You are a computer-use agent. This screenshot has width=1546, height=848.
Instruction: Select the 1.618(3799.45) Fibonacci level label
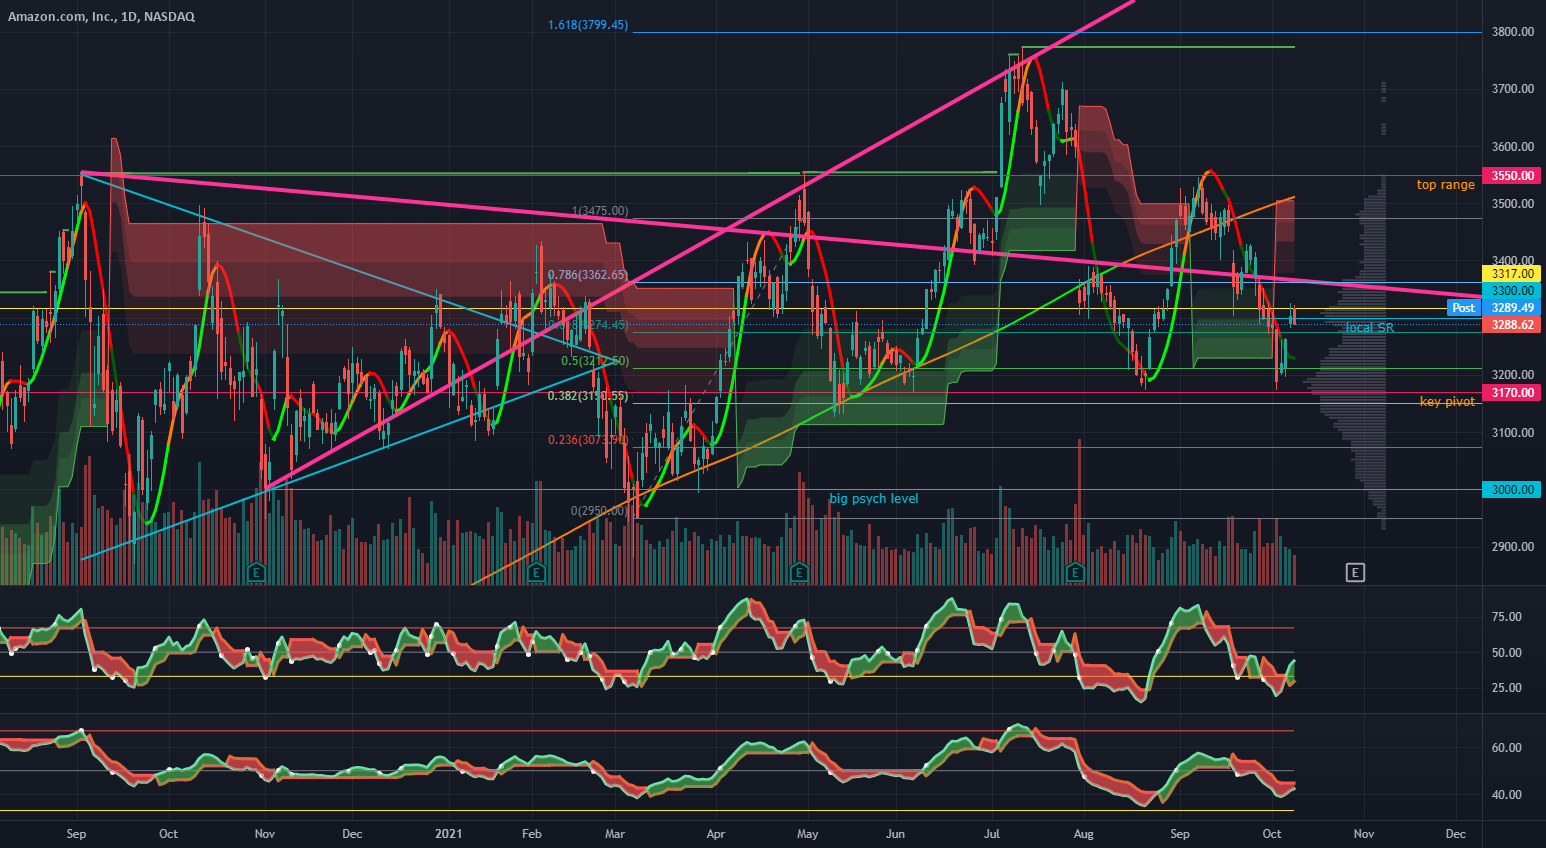tap(588, 25)
